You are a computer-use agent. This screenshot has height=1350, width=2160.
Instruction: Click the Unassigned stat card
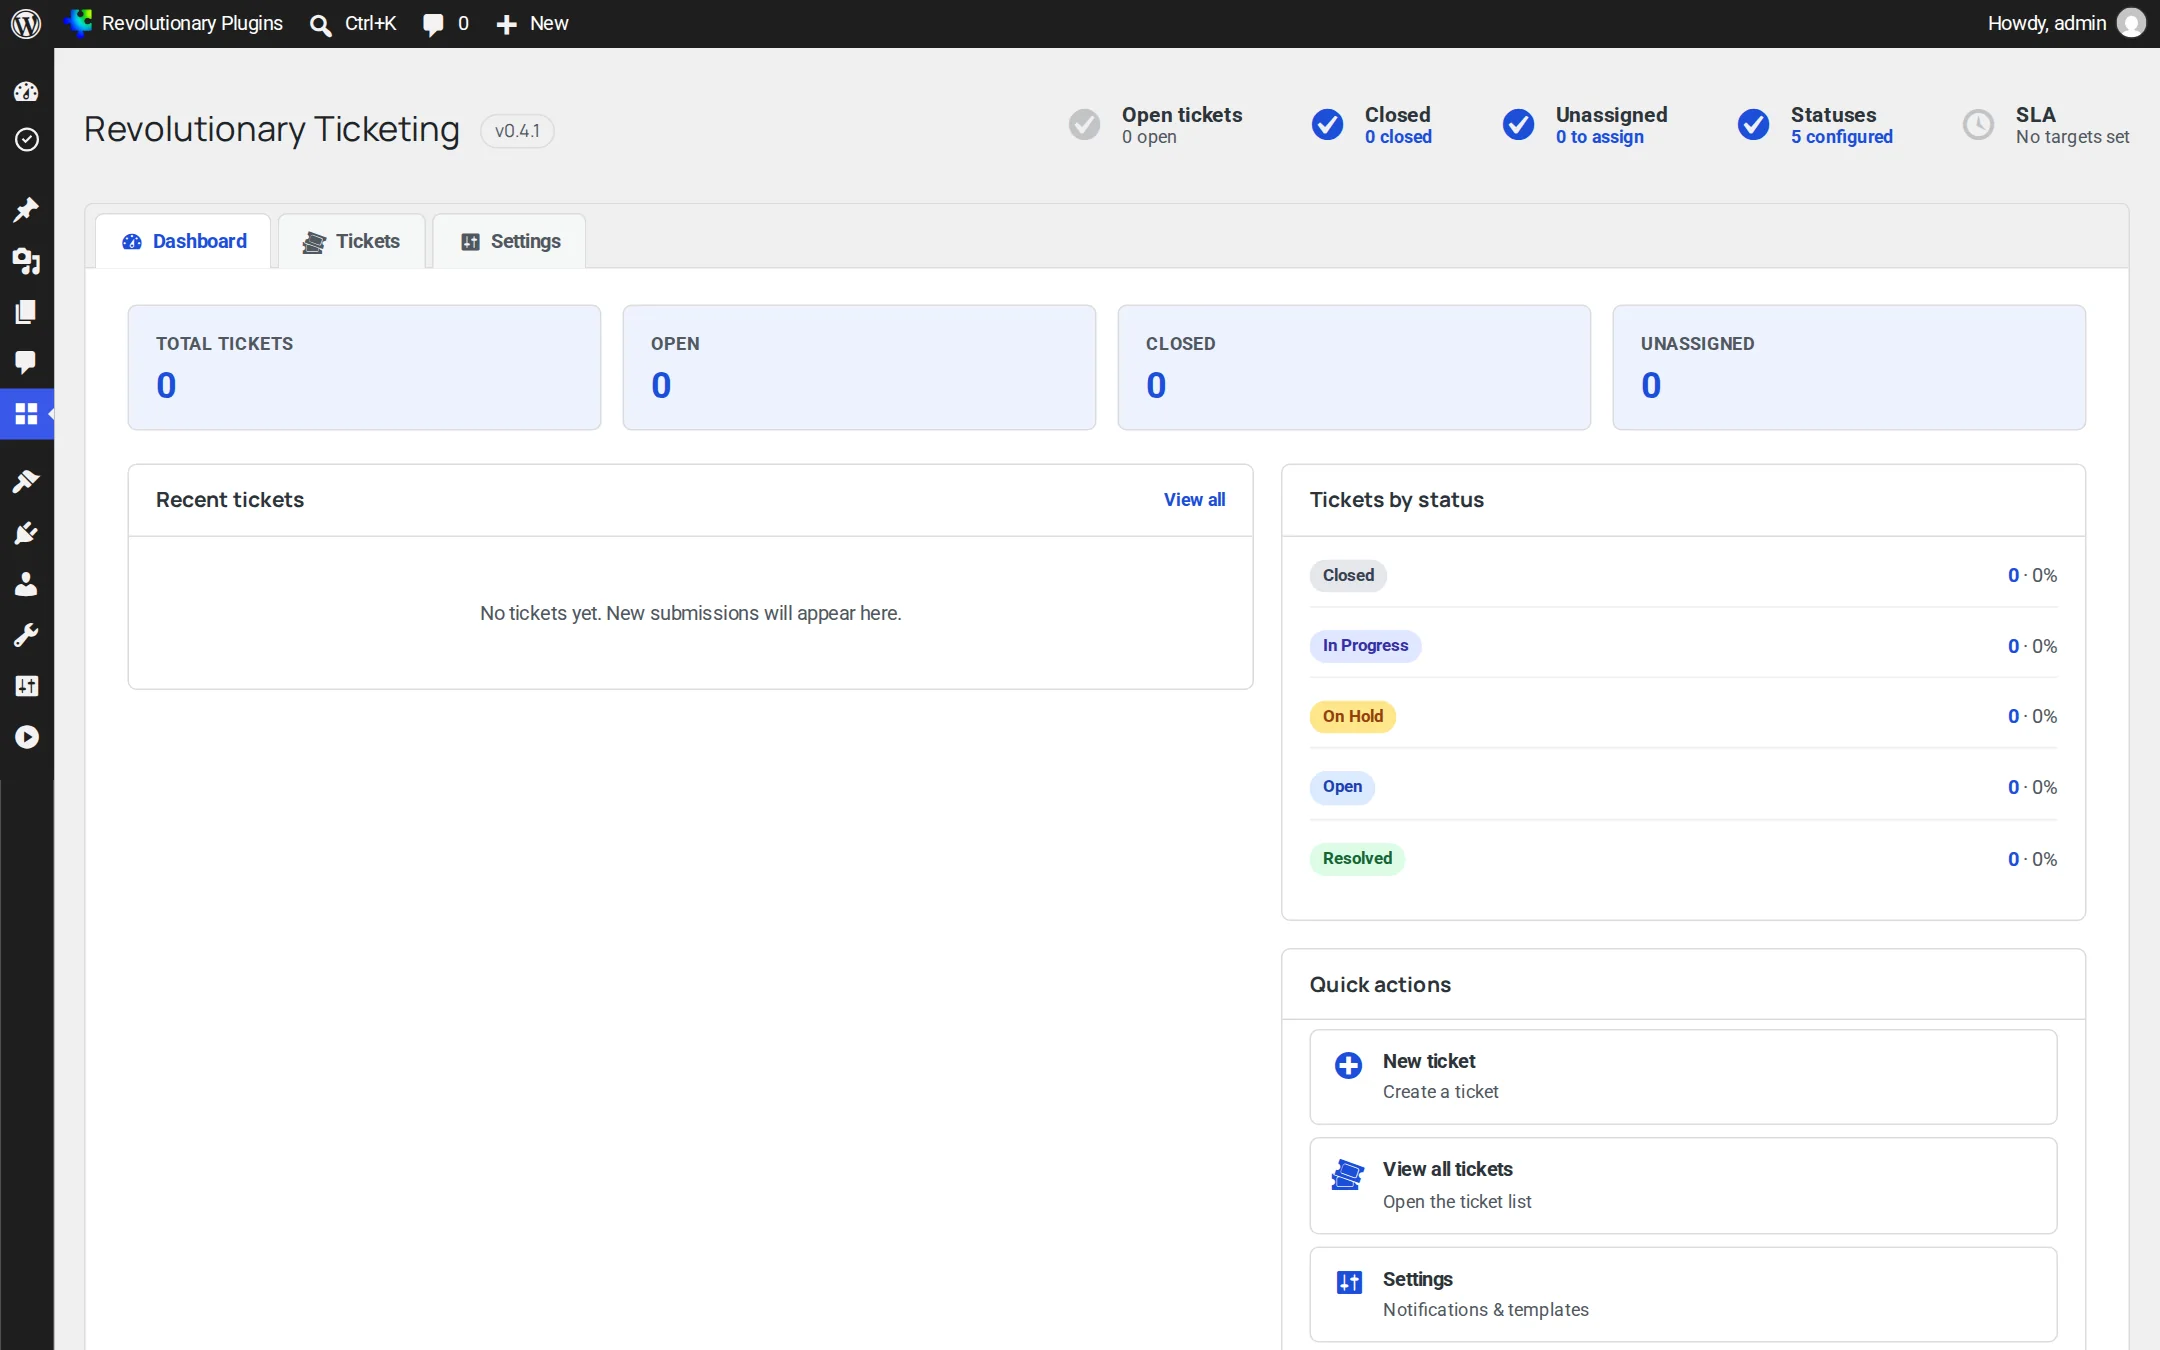point(1849,368)
